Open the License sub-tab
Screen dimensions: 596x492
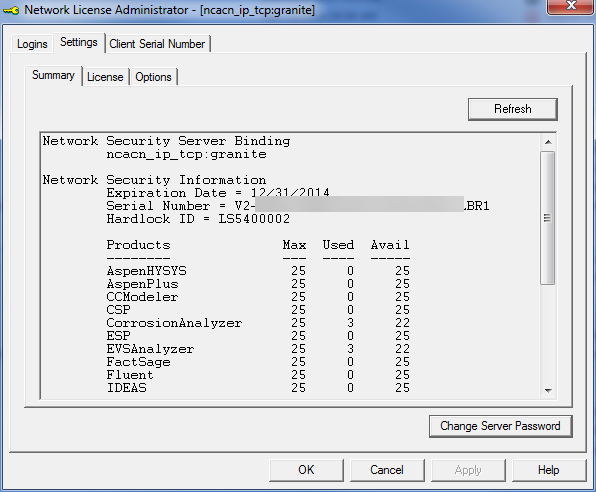click(105, 77)
